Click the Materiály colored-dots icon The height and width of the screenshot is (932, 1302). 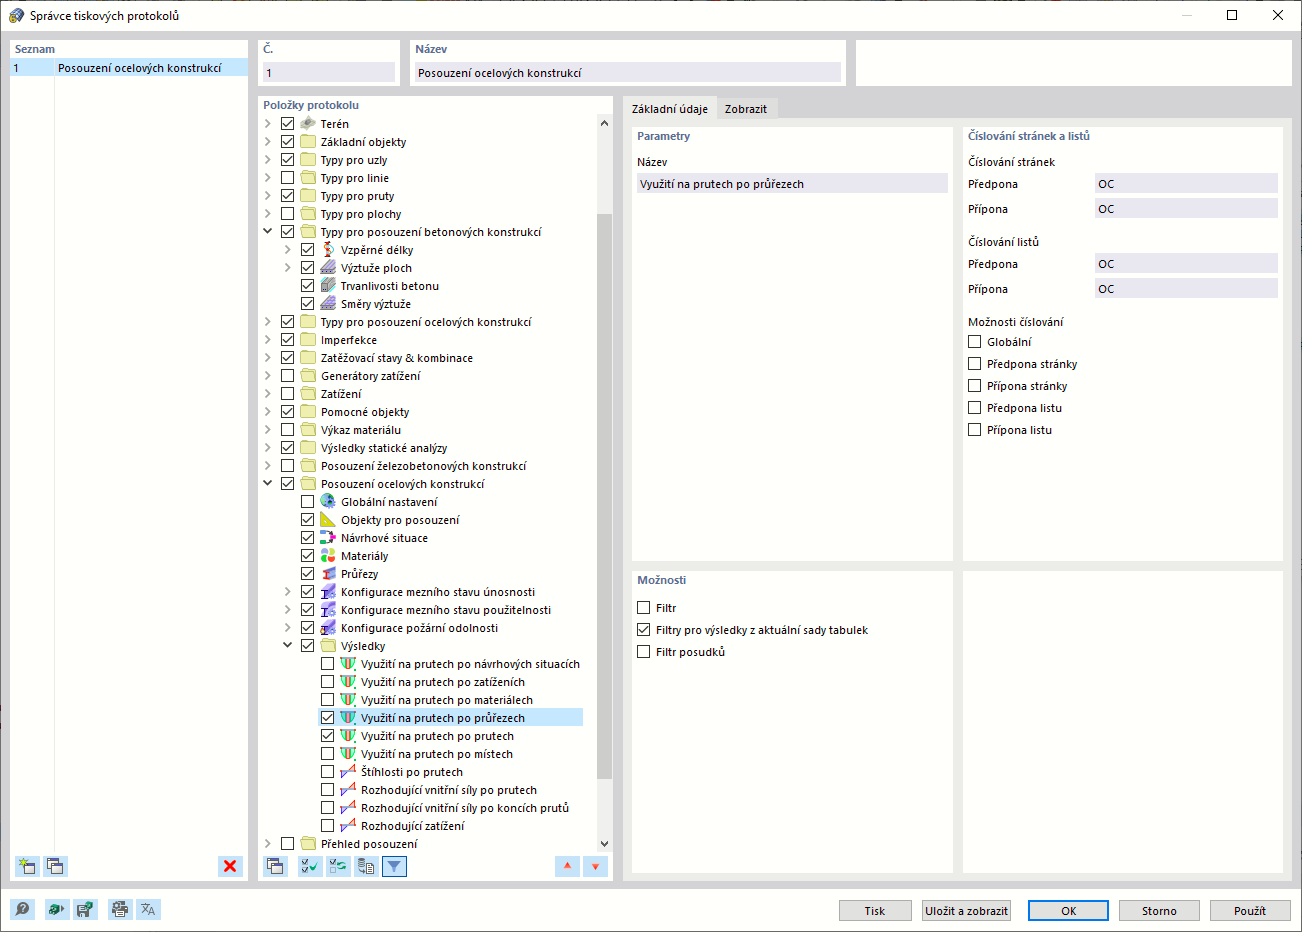[x=328, y=556]
